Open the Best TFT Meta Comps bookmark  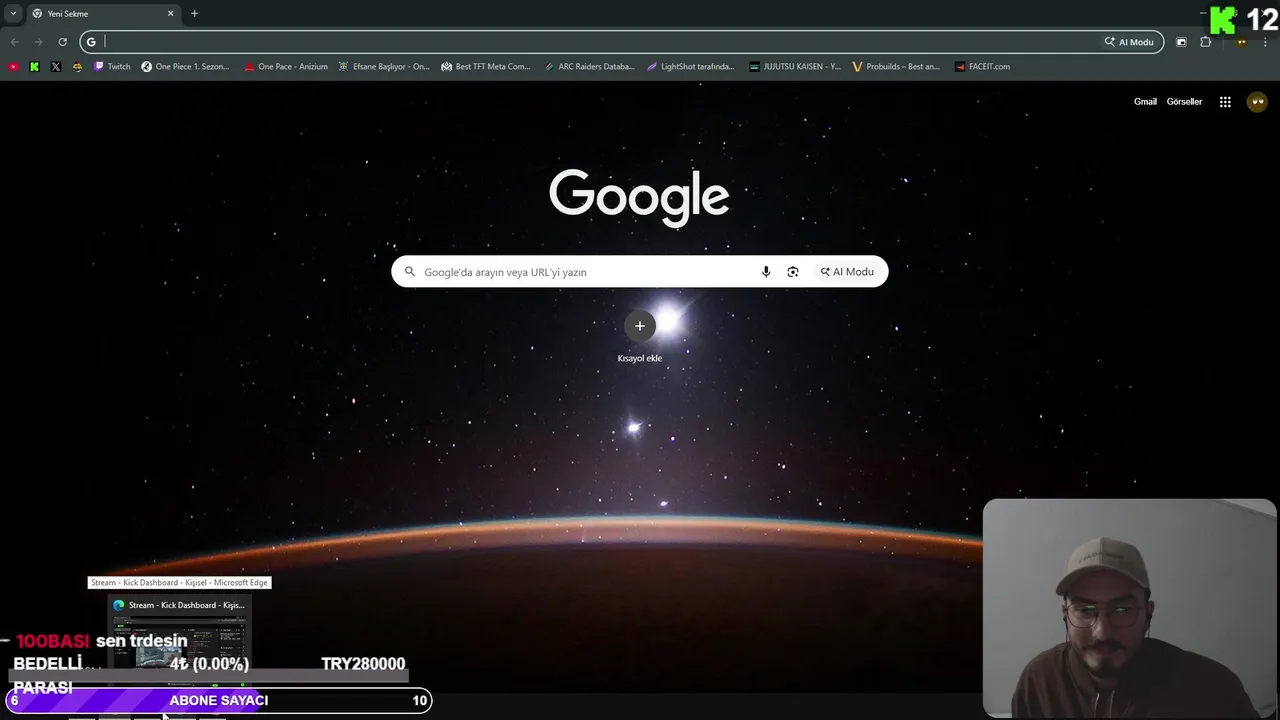tap(486, 67)
